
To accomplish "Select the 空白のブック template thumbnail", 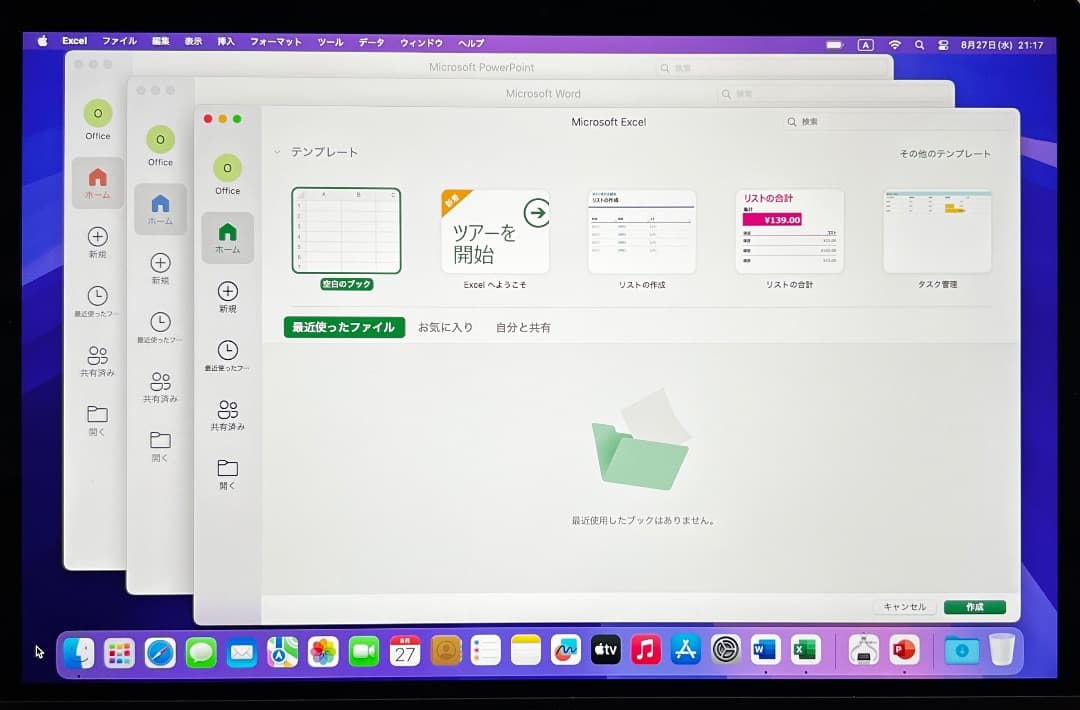I will tap(346, 230).
